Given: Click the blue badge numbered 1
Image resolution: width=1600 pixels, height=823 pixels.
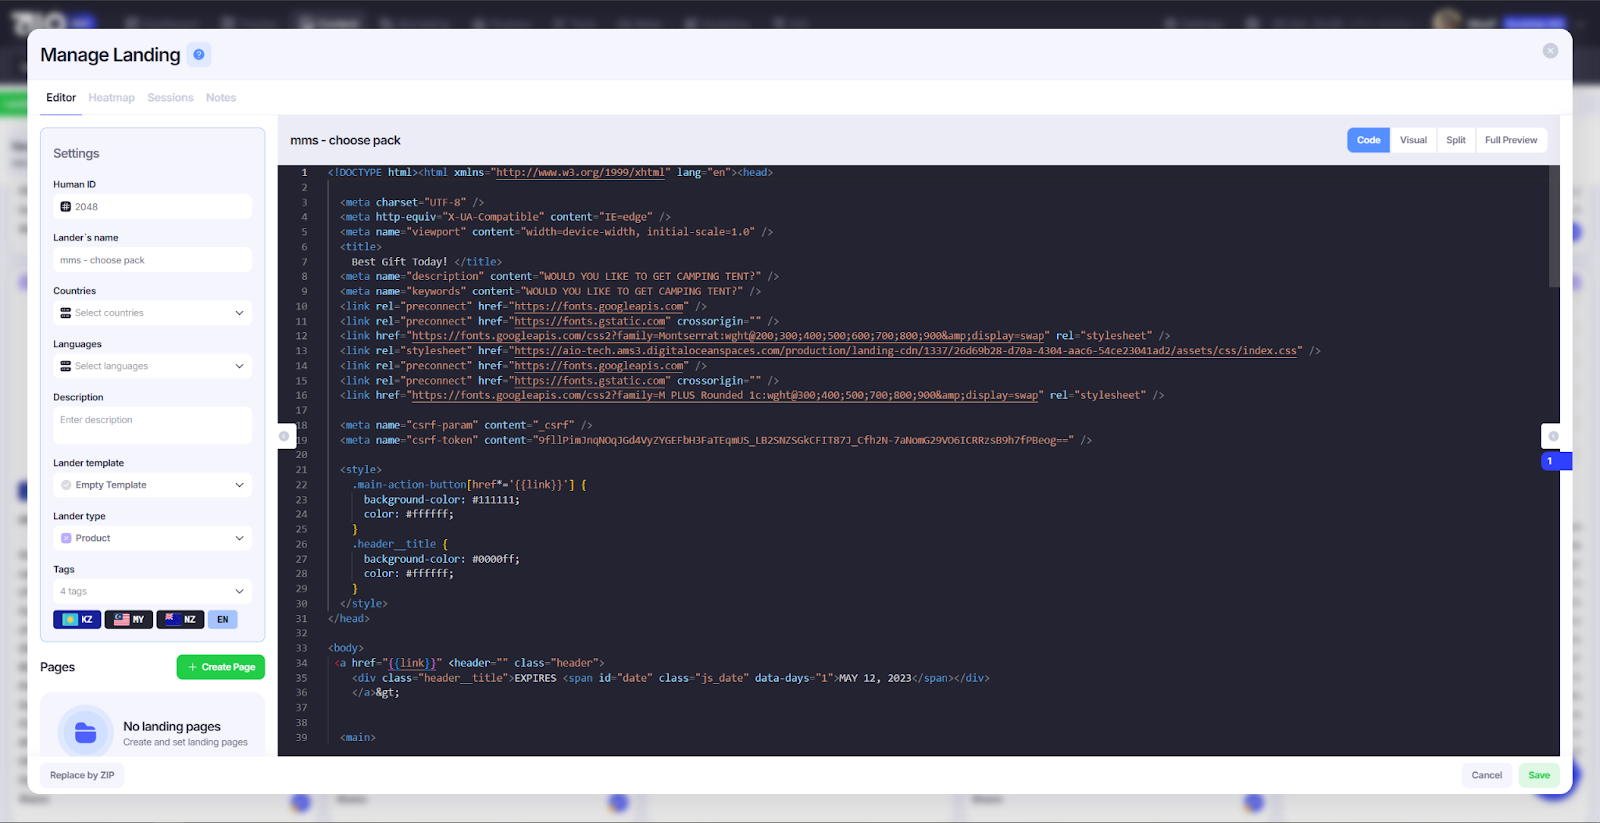Looking at the screenshot, I should 1551,461.
